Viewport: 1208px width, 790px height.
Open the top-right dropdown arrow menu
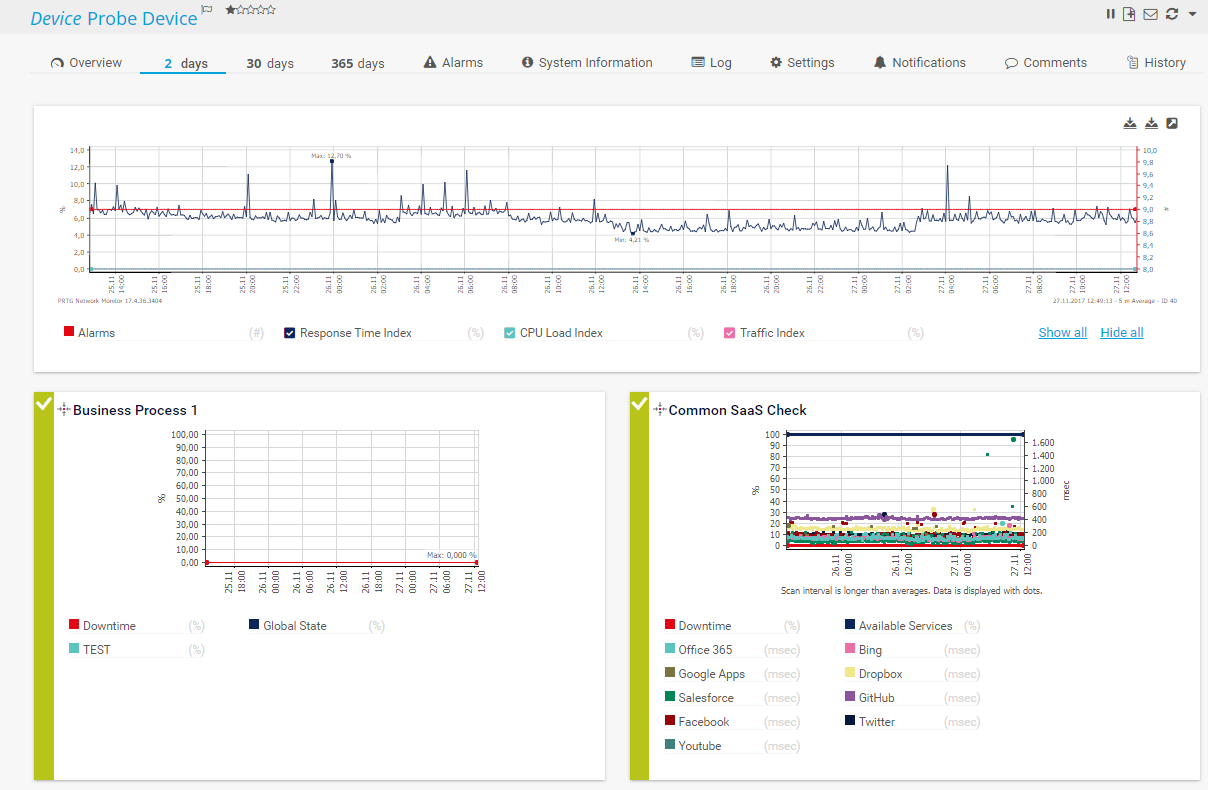(1192, 14)
